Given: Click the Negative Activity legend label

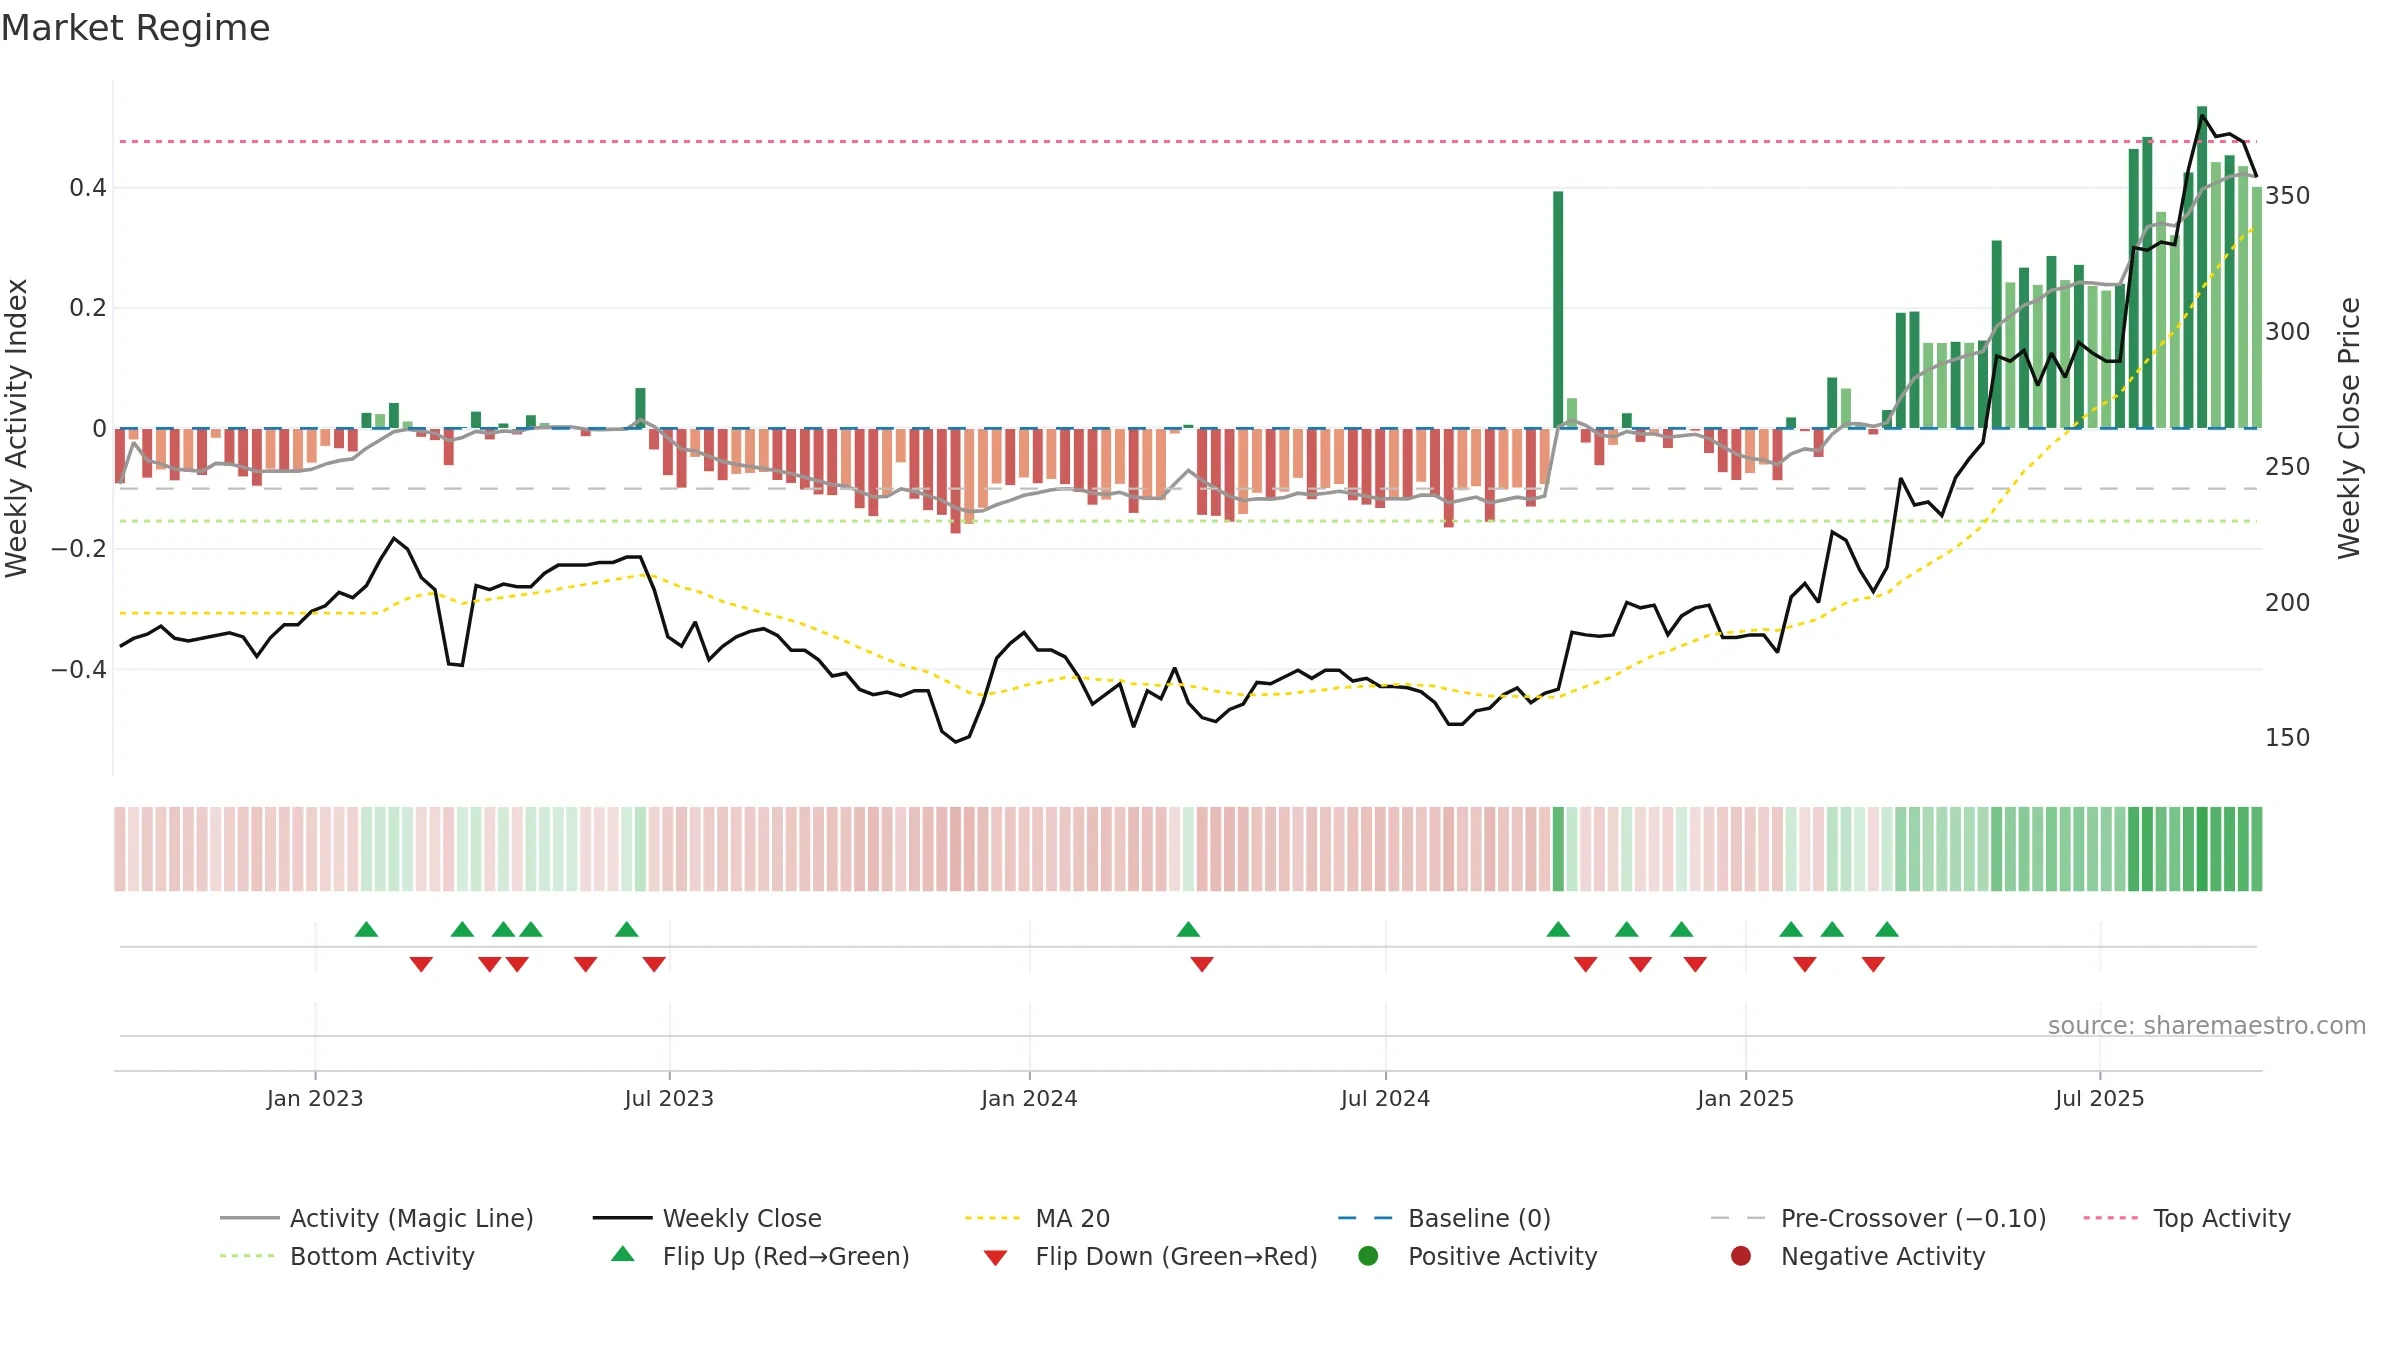Looking at the screenshot, I should (x=1883, y=1256).
